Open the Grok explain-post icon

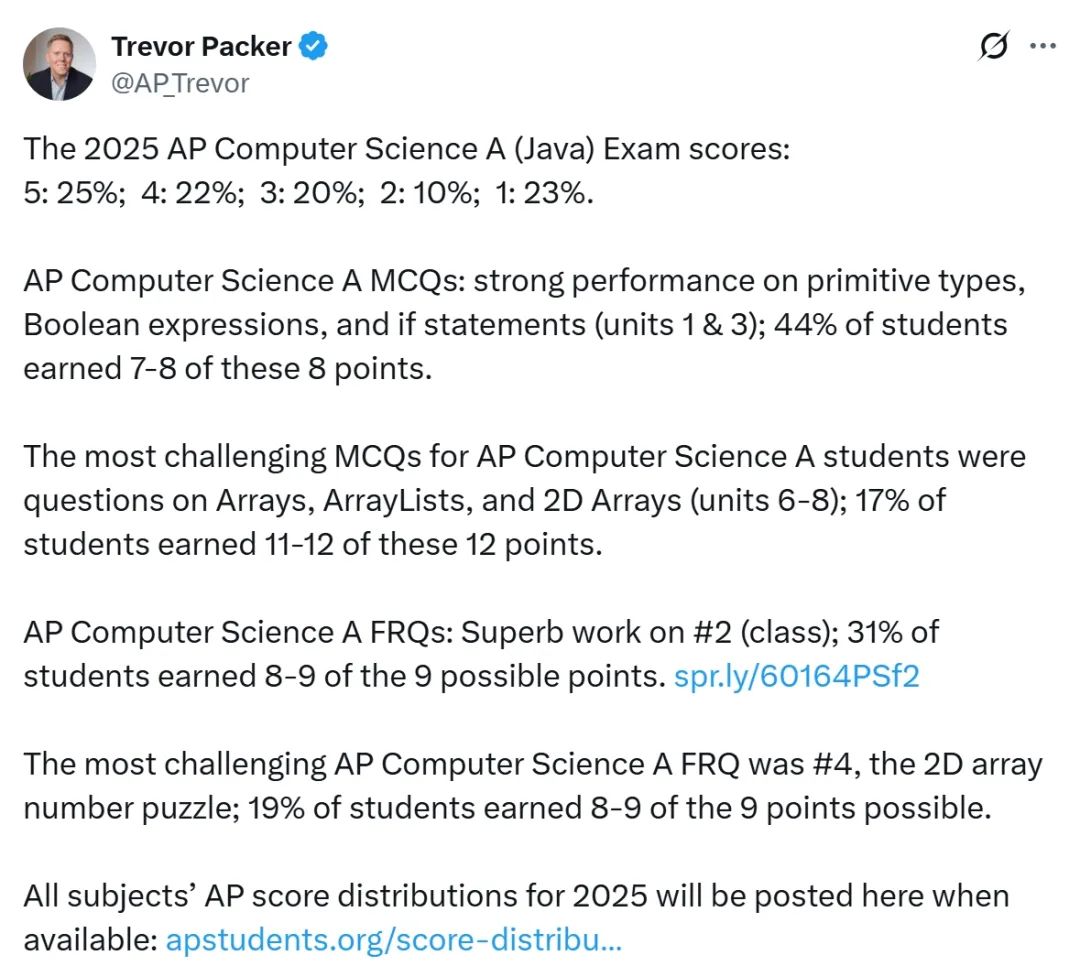coord(993,46)
